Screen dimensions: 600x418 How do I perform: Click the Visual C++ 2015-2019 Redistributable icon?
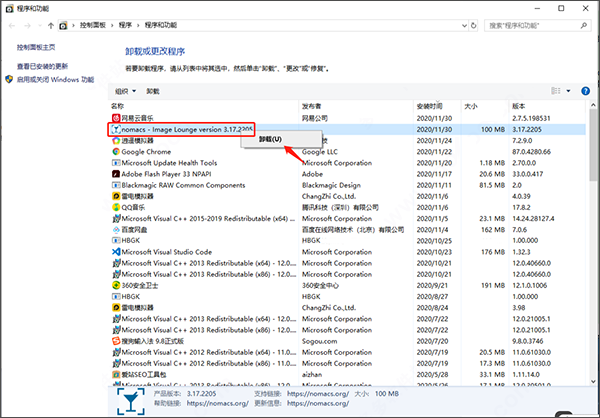tap(116, 219)
